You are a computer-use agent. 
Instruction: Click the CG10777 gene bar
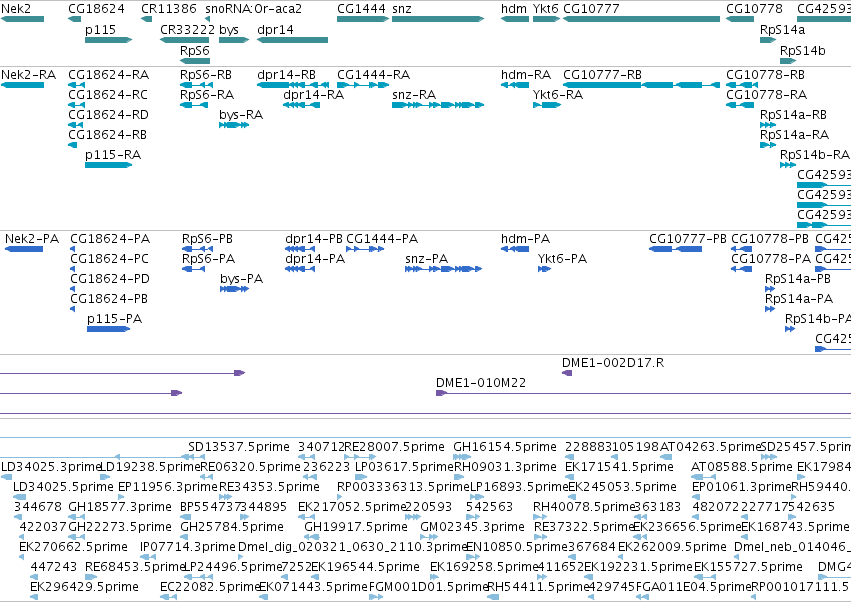pos(642,19)
